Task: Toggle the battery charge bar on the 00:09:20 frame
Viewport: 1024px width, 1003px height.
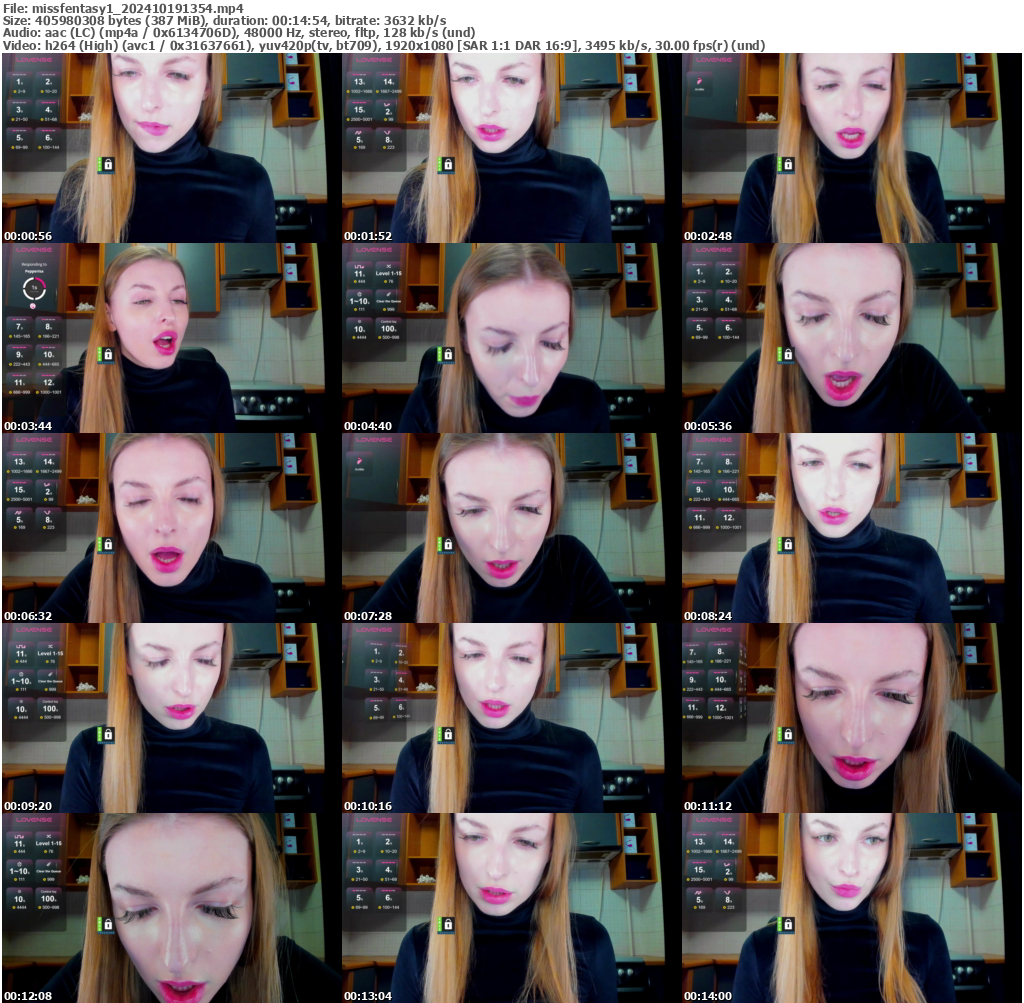Action: 100,734
